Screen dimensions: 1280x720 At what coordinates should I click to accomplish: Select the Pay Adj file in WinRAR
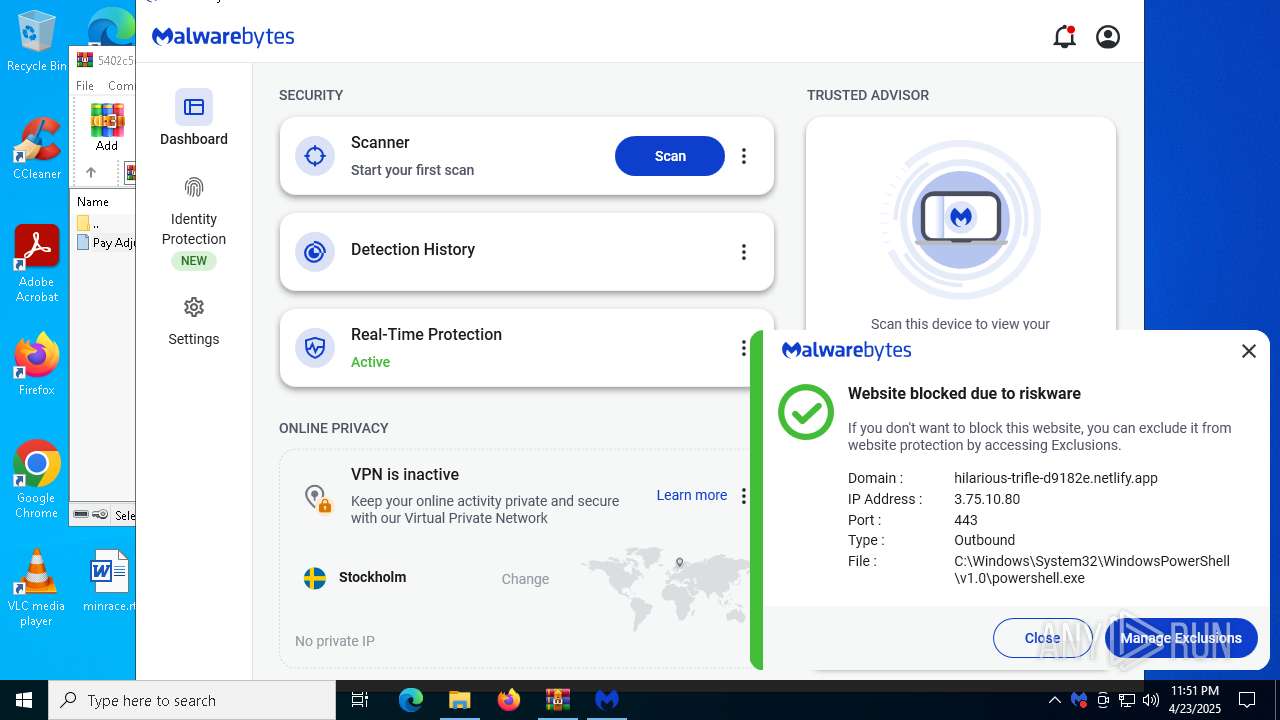pyautogui.click(x=106, y=242)
